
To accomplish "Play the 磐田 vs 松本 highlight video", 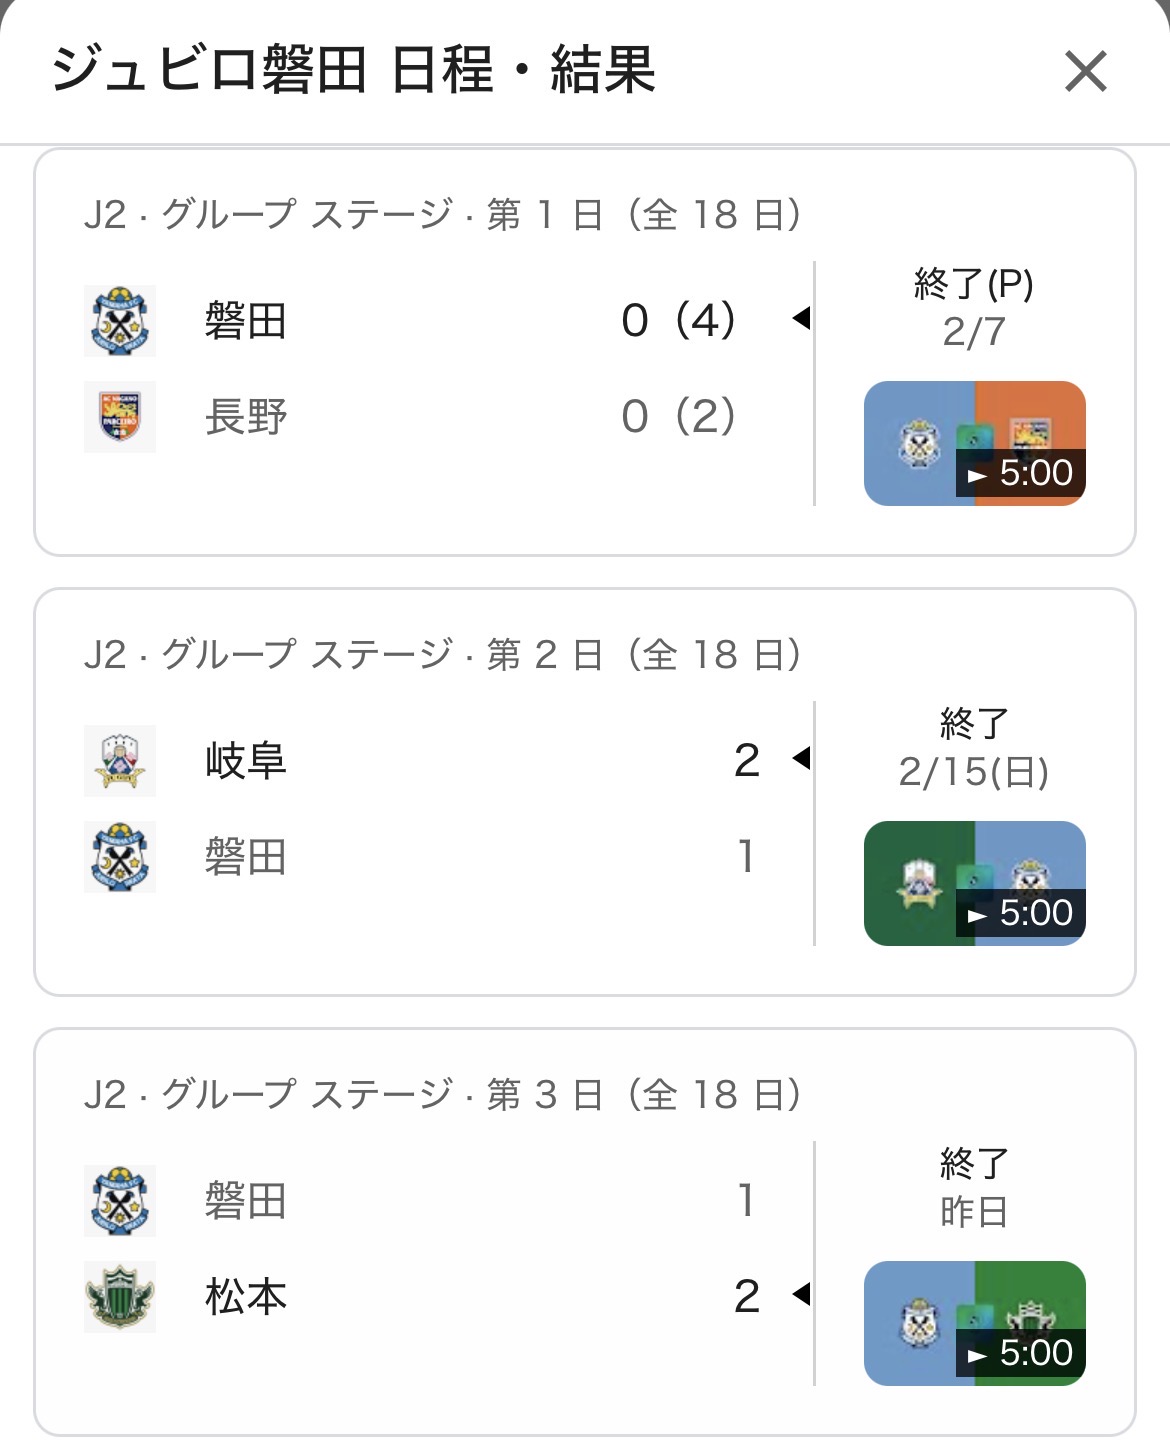I will click(x=974, y=1323).
